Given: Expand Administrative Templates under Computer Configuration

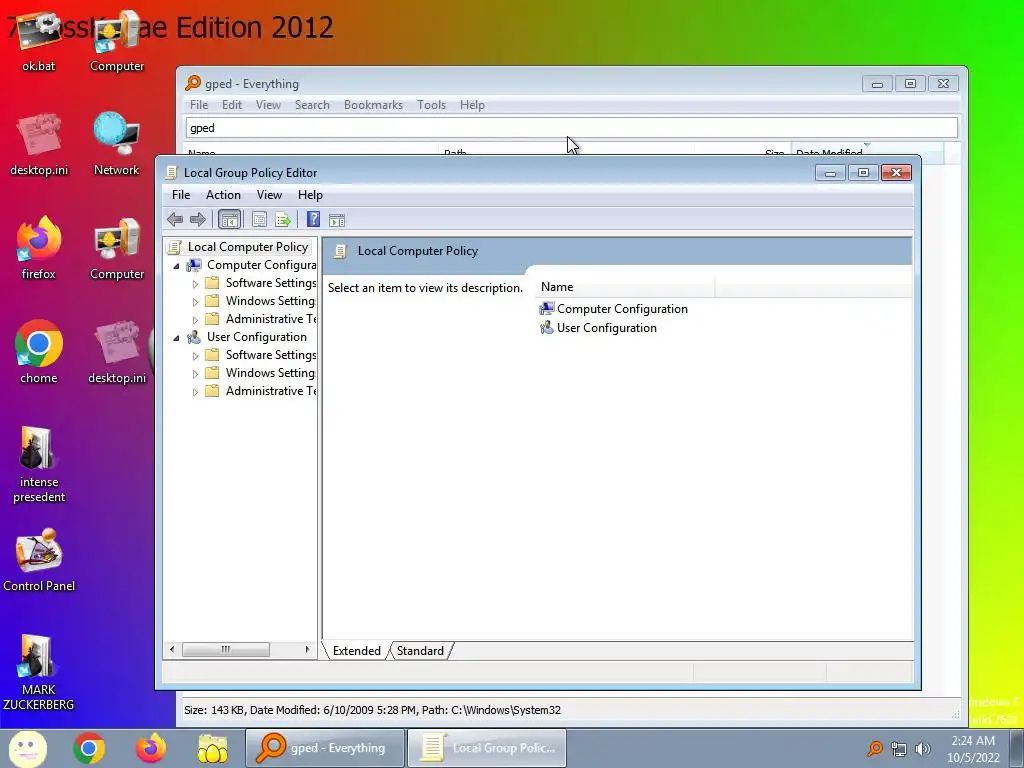Looking at the screenshot, I should click(195, 320).
